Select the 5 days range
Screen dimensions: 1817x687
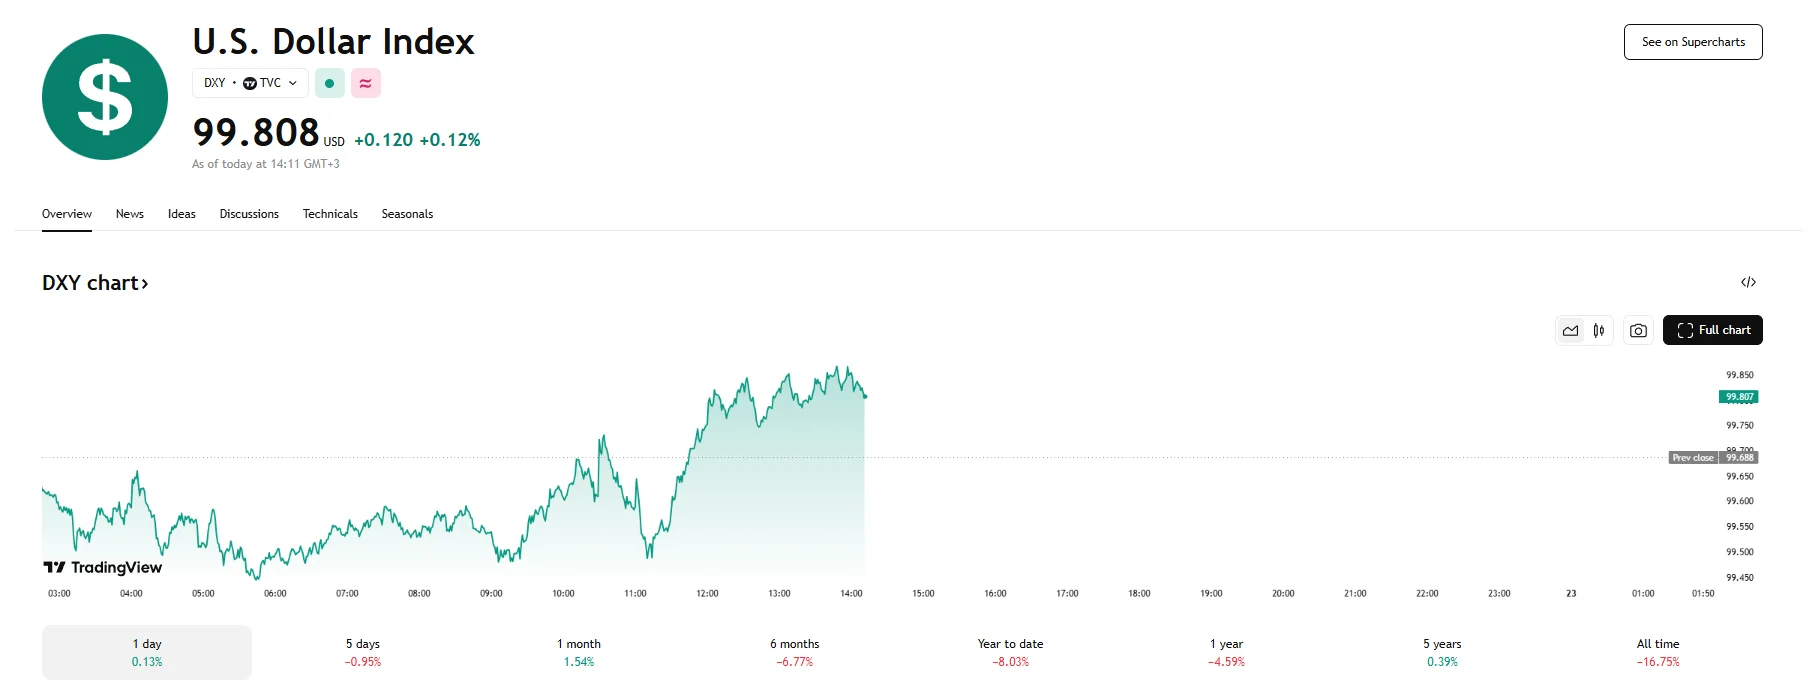point(363,652)
